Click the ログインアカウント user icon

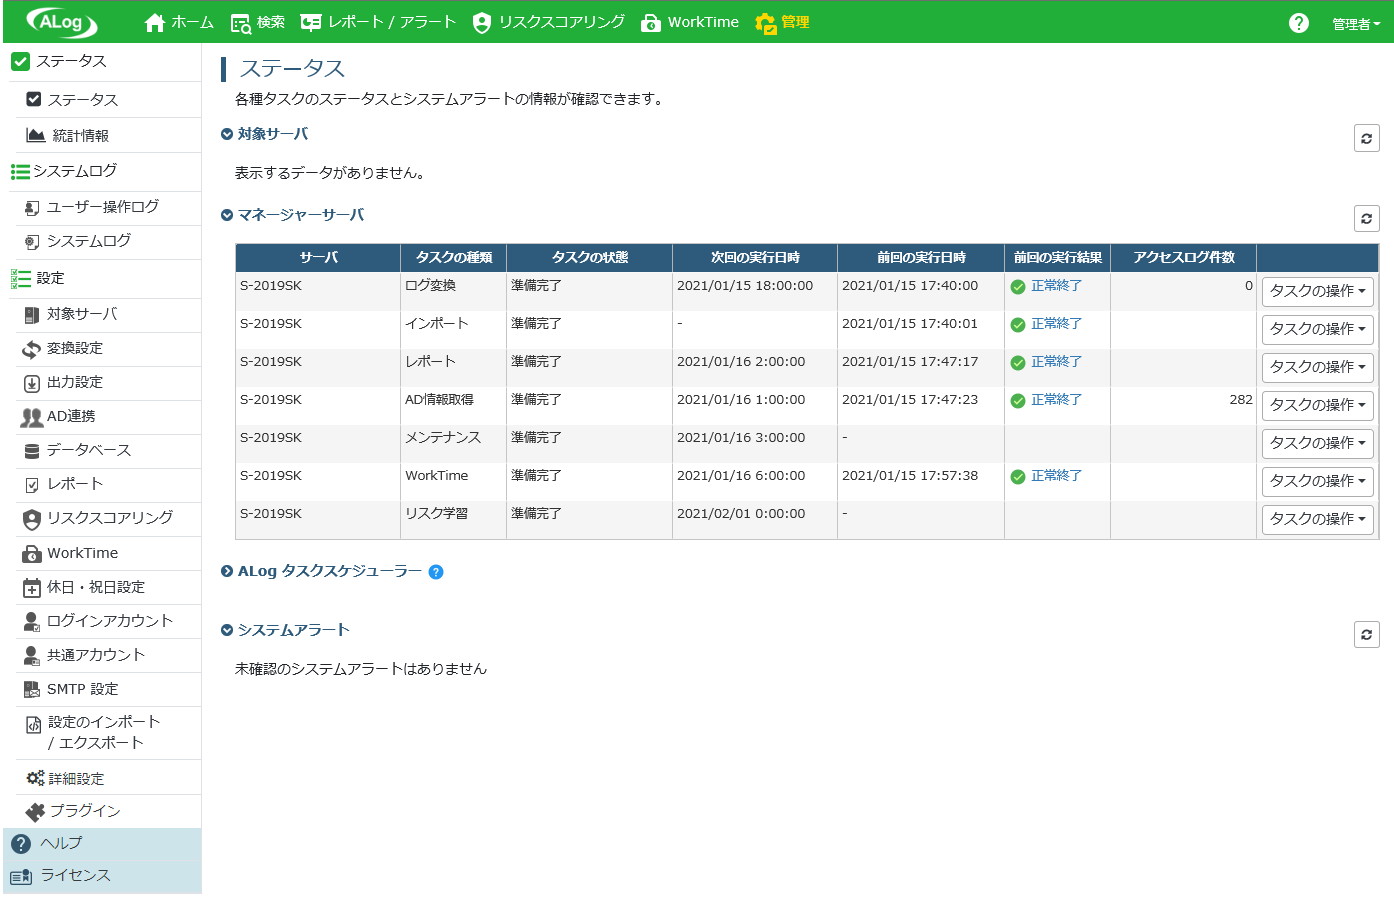pyautogui.click(x=32, y=622)
